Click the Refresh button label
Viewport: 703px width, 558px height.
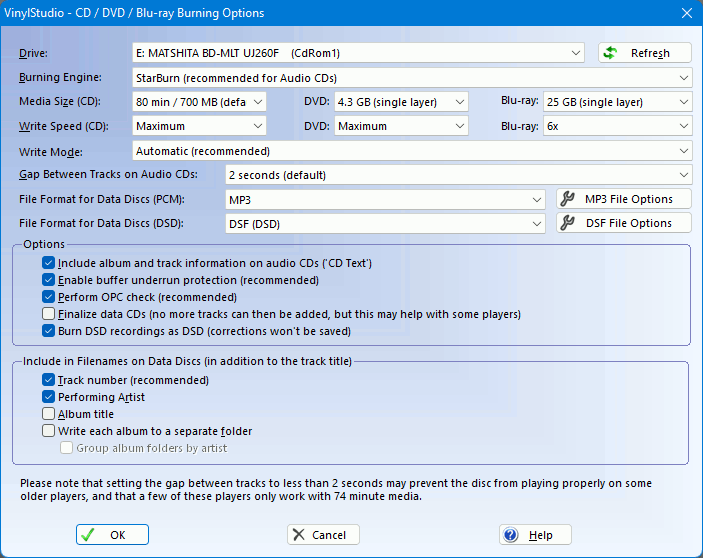650,53
